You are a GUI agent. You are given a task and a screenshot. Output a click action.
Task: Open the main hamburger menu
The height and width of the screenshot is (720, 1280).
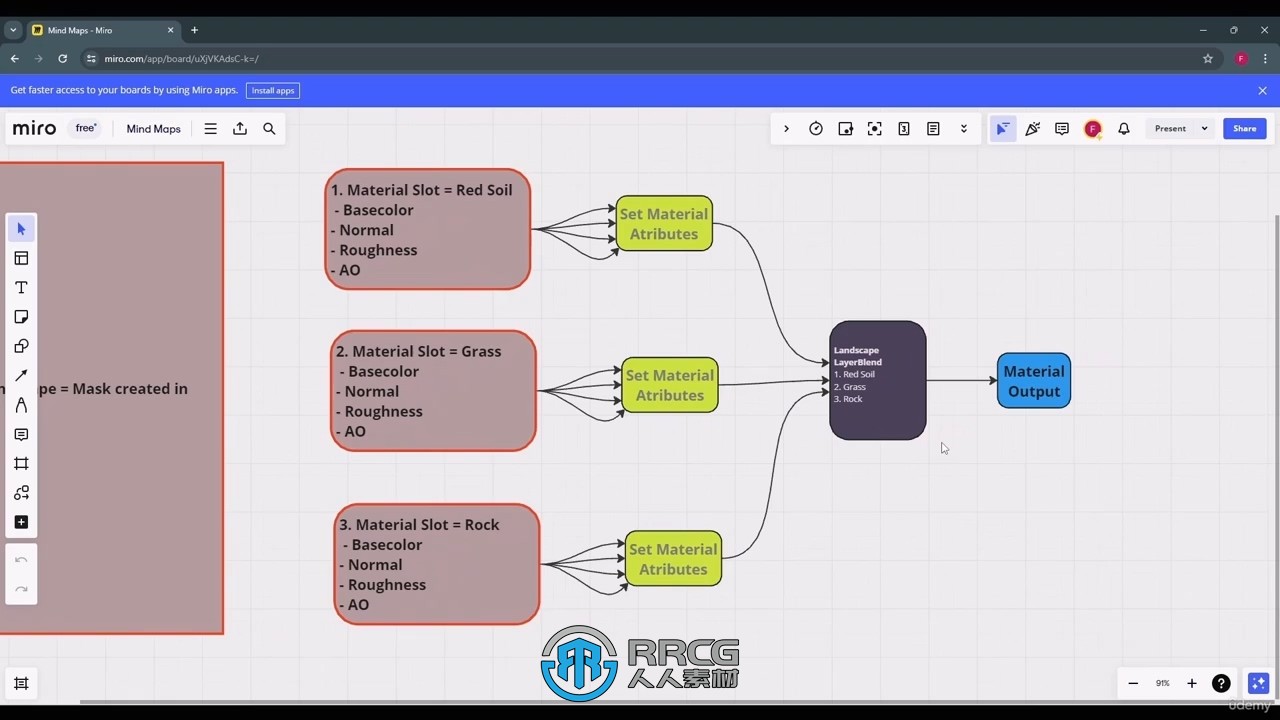[x=210, y=129]
